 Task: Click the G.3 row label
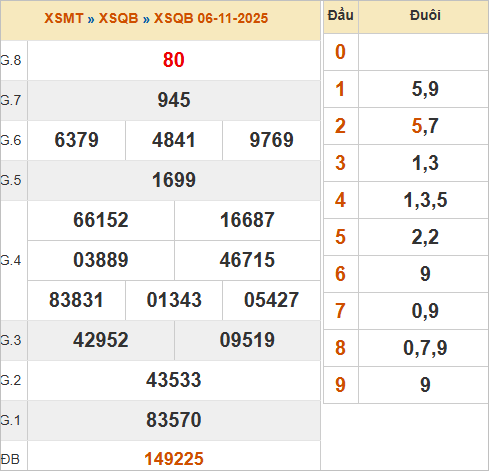tap(11, 340)
